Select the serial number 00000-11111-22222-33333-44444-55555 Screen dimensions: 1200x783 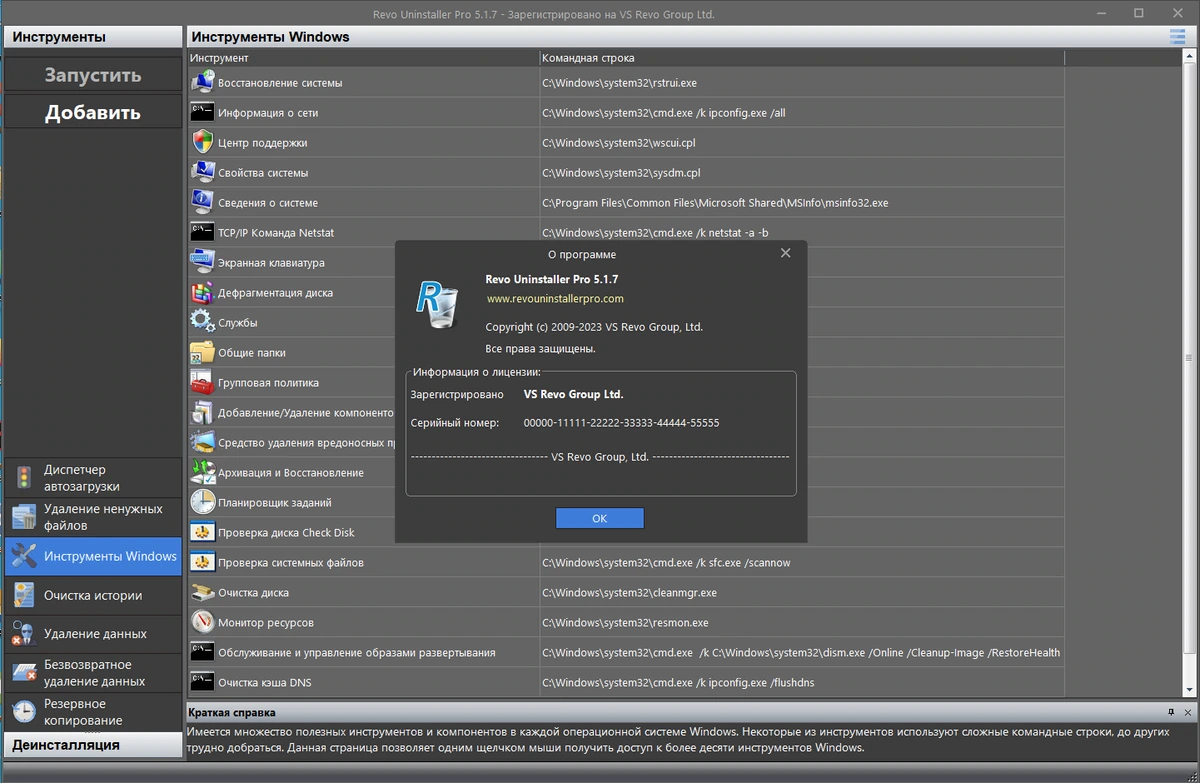(x=621, y=423)
